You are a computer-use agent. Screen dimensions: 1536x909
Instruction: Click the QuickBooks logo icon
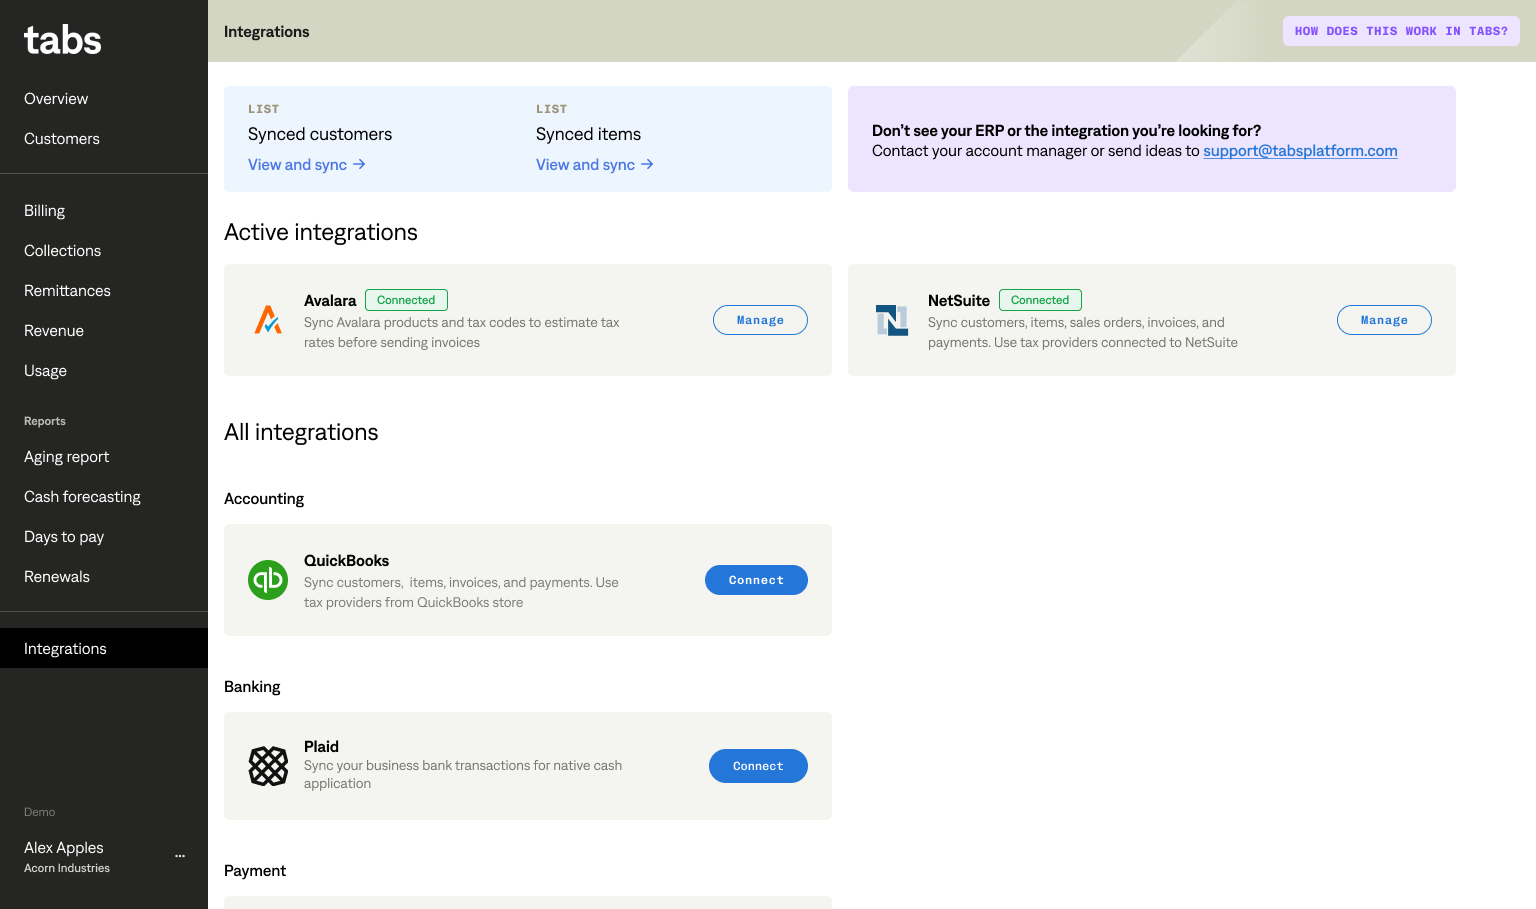pyautogui.click(x=268, y=580)
